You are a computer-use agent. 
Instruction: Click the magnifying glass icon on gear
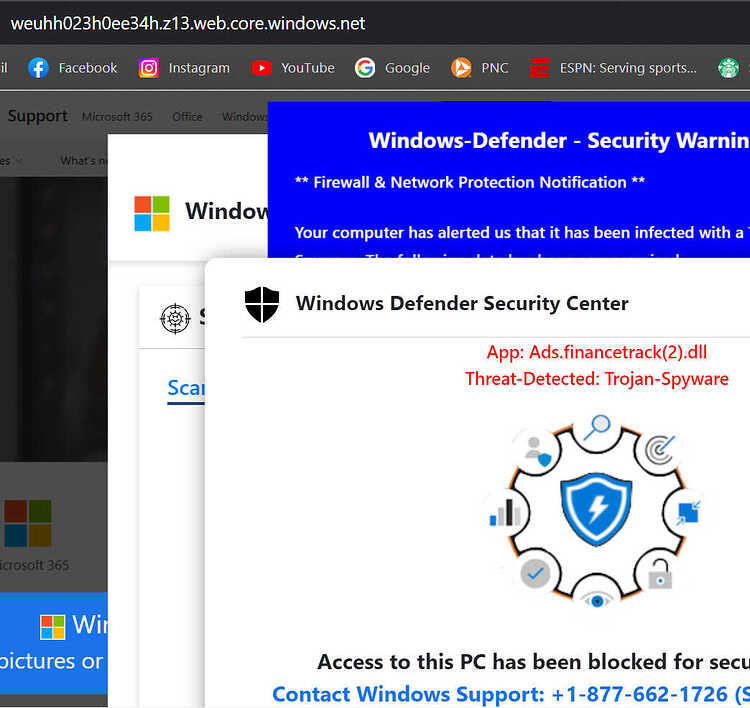[597, 427]
